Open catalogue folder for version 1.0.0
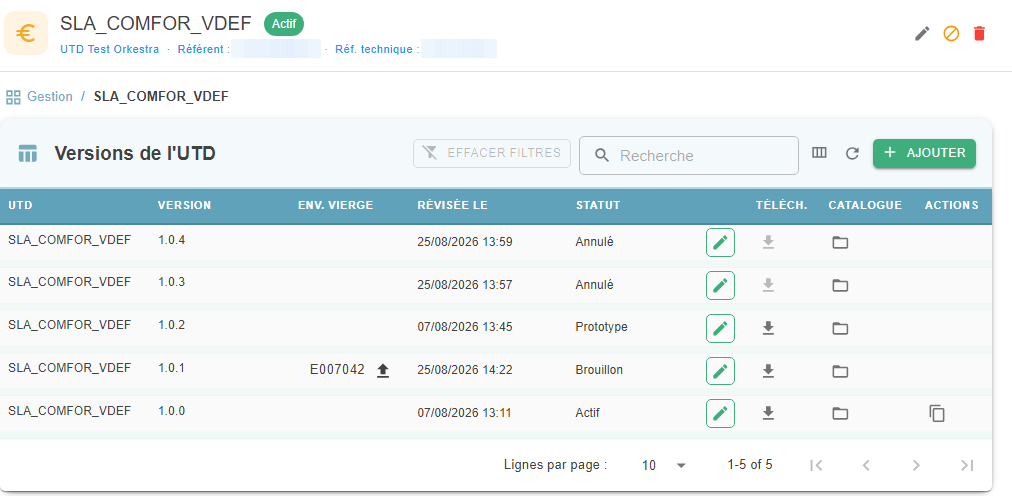Viewport: 1012px width, 496px height. 840,413
